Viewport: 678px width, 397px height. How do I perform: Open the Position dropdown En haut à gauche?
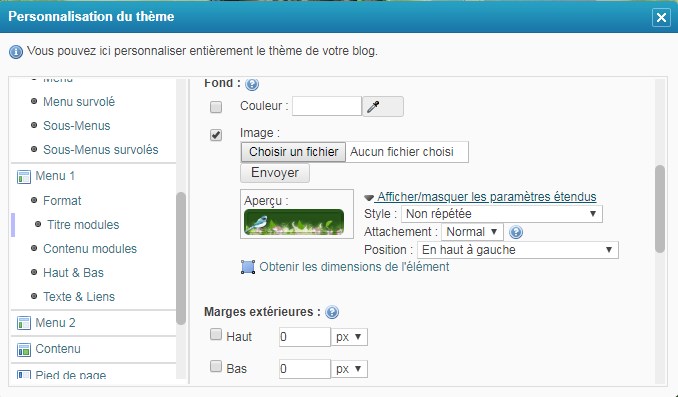click(518, 250)
